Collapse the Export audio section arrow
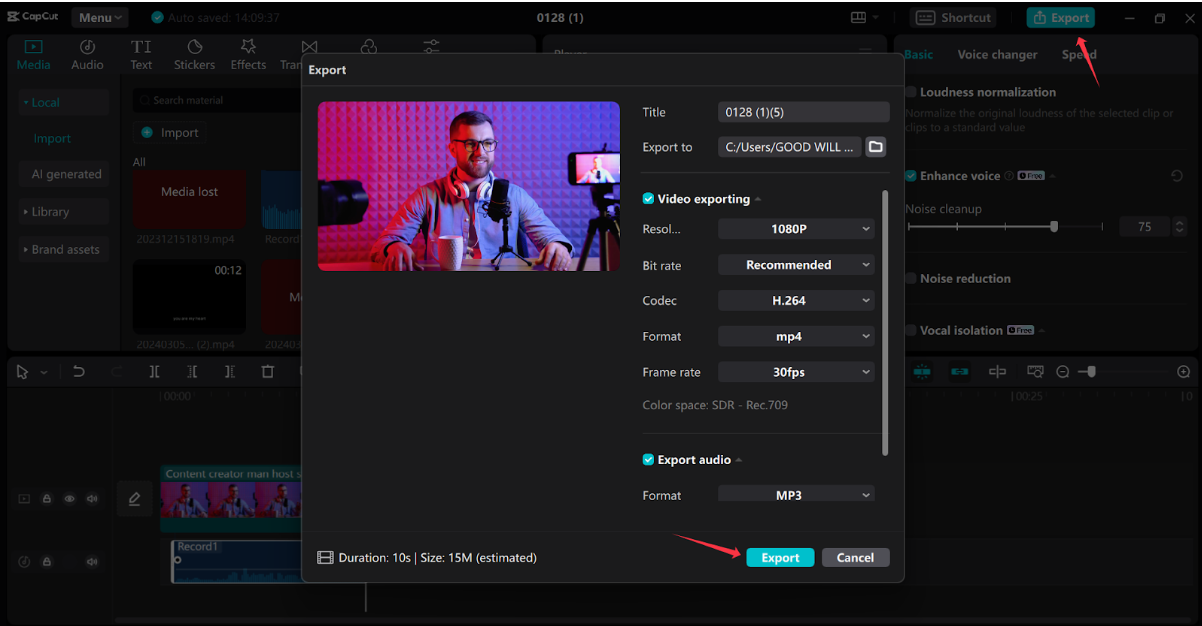Screen dimensions: 1202x626 click(739, 461)
